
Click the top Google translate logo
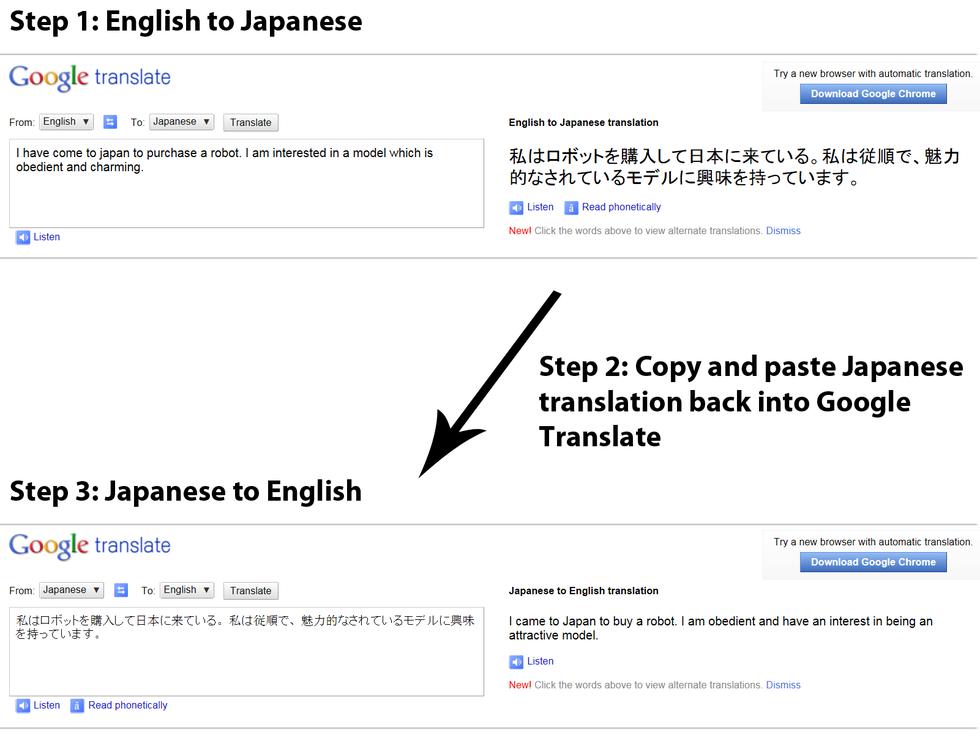click(x=90, y=78)
